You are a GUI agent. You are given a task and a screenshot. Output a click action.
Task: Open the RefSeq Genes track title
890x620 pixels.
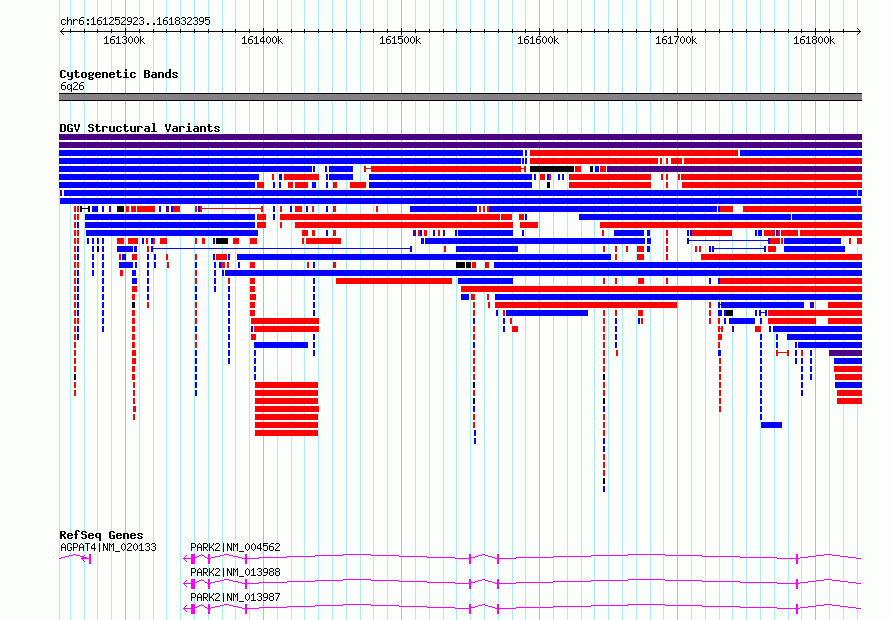101,535
